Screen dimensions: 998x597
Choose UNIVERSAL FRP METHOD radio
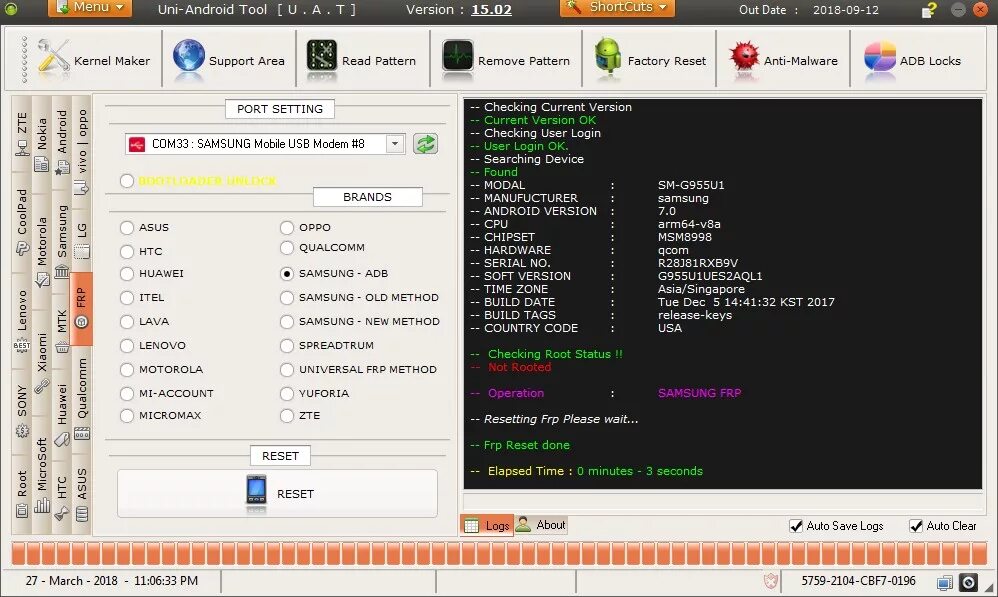pos(287,369)
